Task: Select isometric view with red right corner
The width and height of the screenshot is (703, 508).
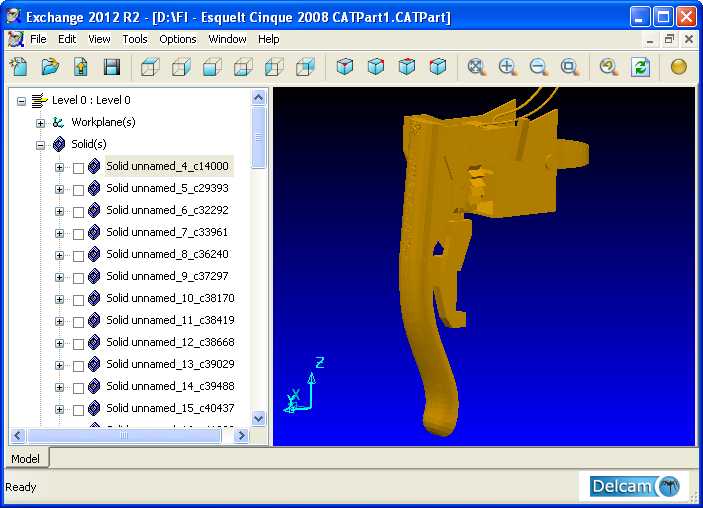Action: 376,67
